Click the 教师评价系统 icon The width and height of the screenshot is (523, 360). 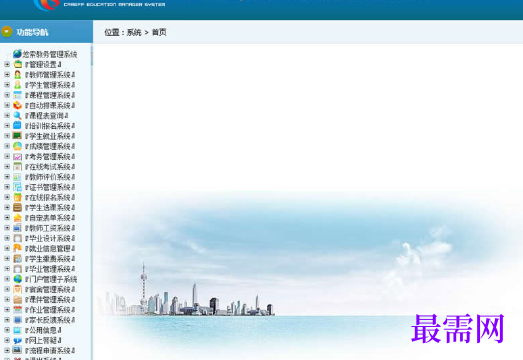[x=17, y=177]
